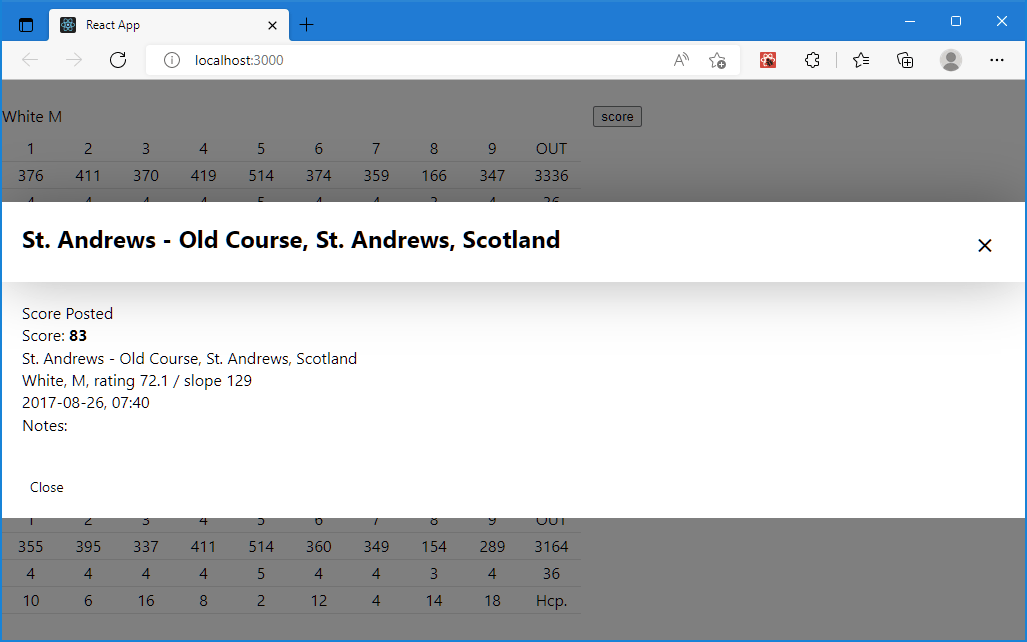
Task: Click the bold score value 83
Action: (78, 336)
